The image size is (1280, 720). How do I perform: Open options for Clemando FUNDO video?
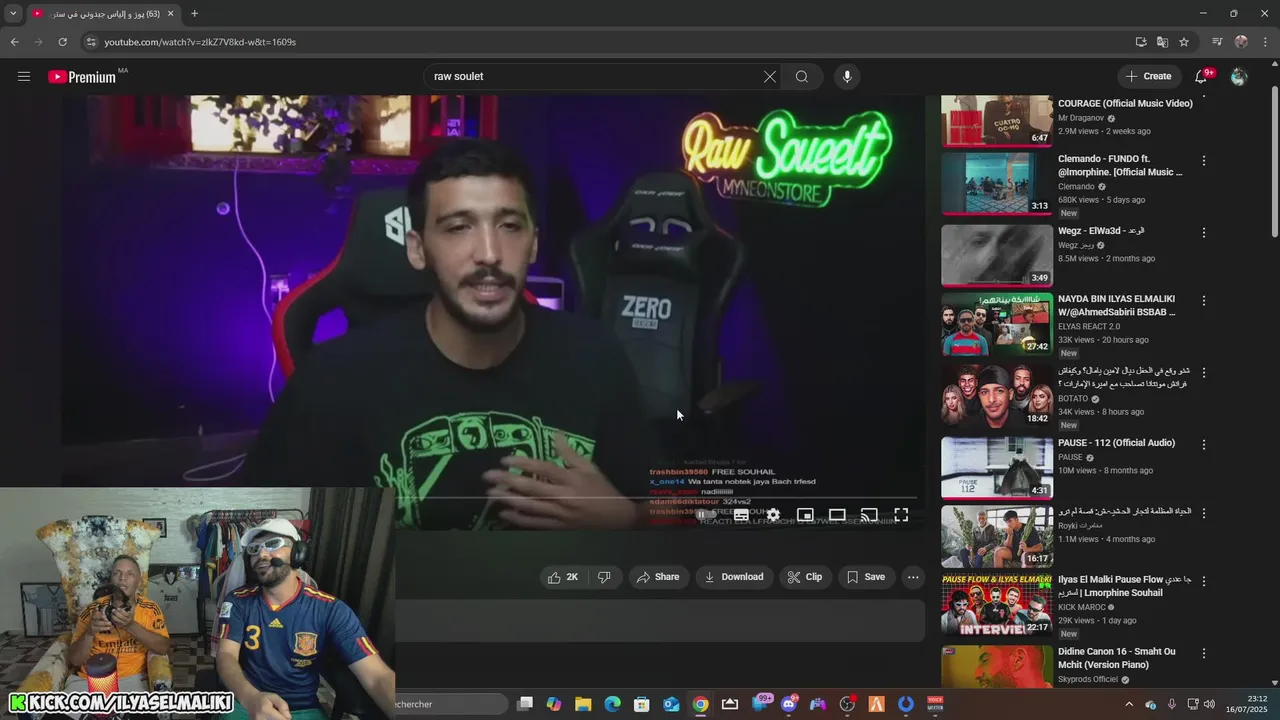pyautogui.click(x=1204, y=160)
